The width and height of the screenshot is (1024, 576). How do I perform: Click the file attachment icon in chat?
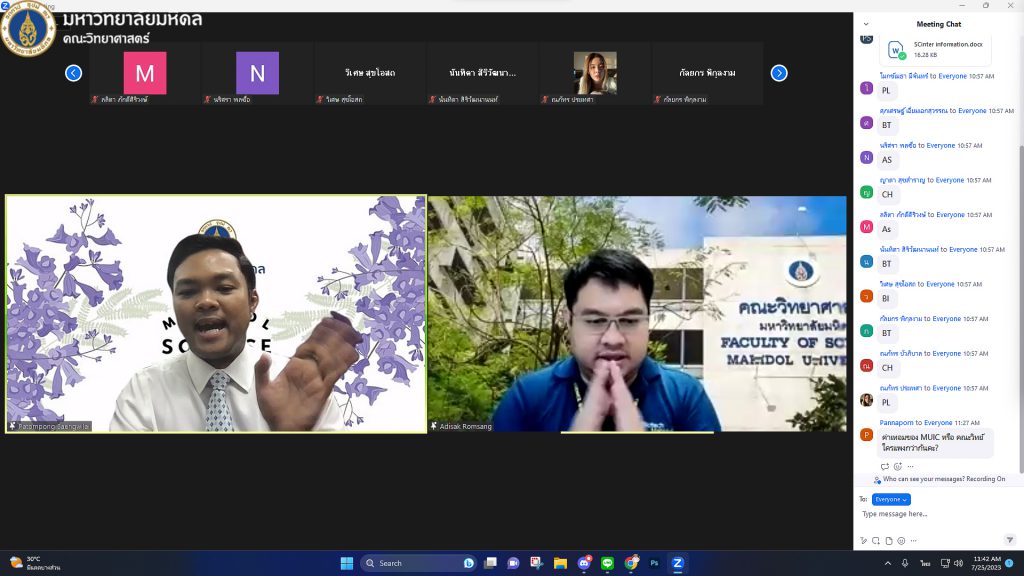[888, 541]
